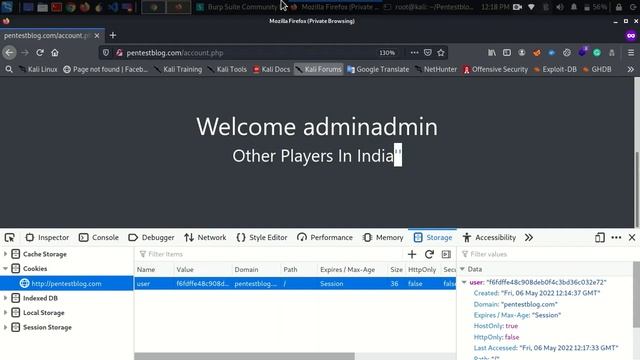The image size is (640, 360).
Task: Open the Kali Docs bookmark
Action: pyautogui.click(x=271, y=69)
